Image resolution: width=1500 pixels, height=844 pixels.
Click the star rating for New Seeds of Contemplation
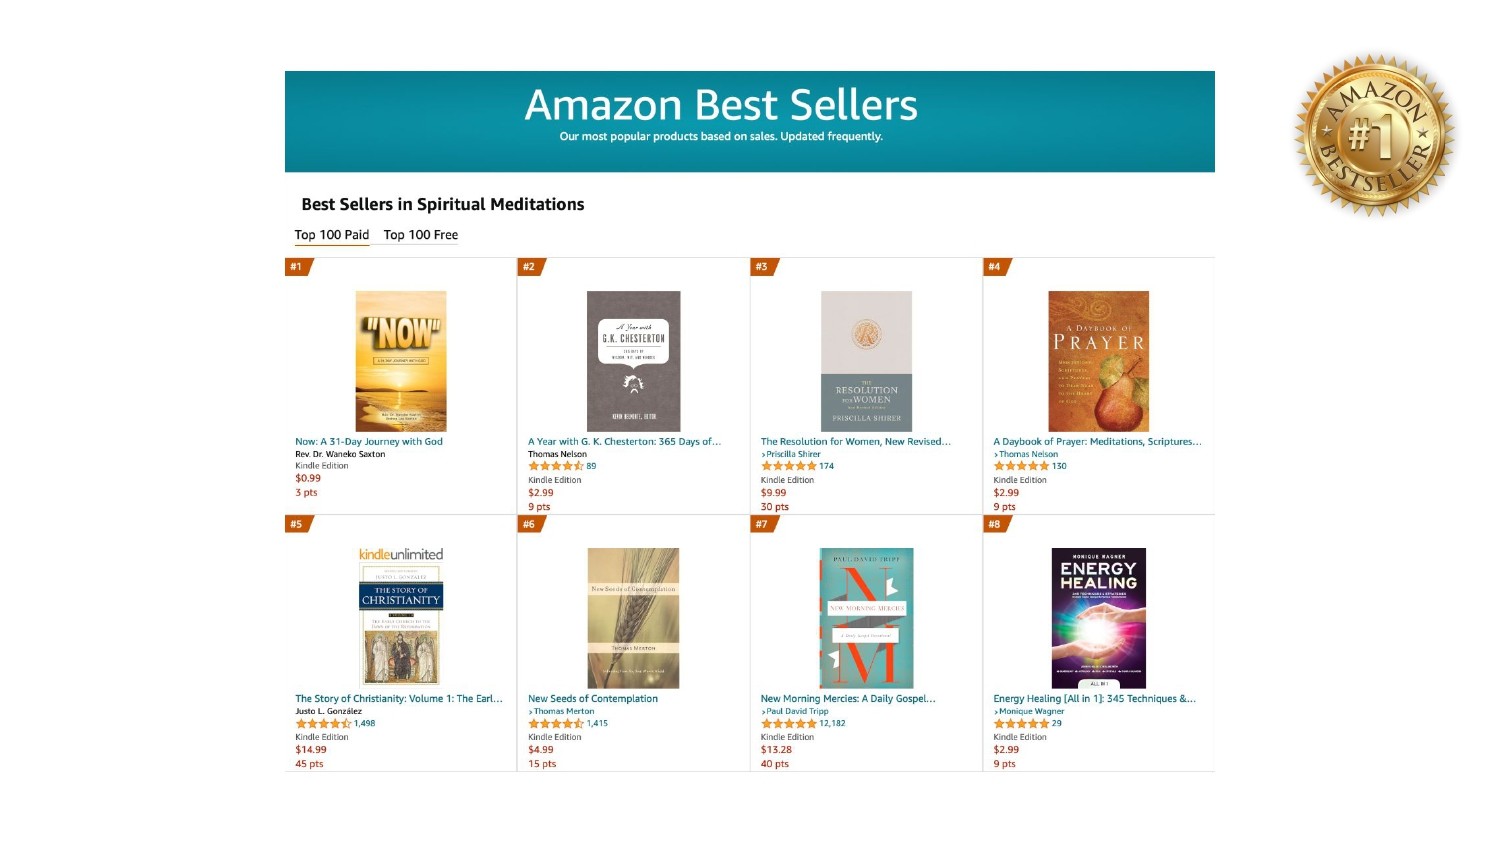click(x=556, y=723)
